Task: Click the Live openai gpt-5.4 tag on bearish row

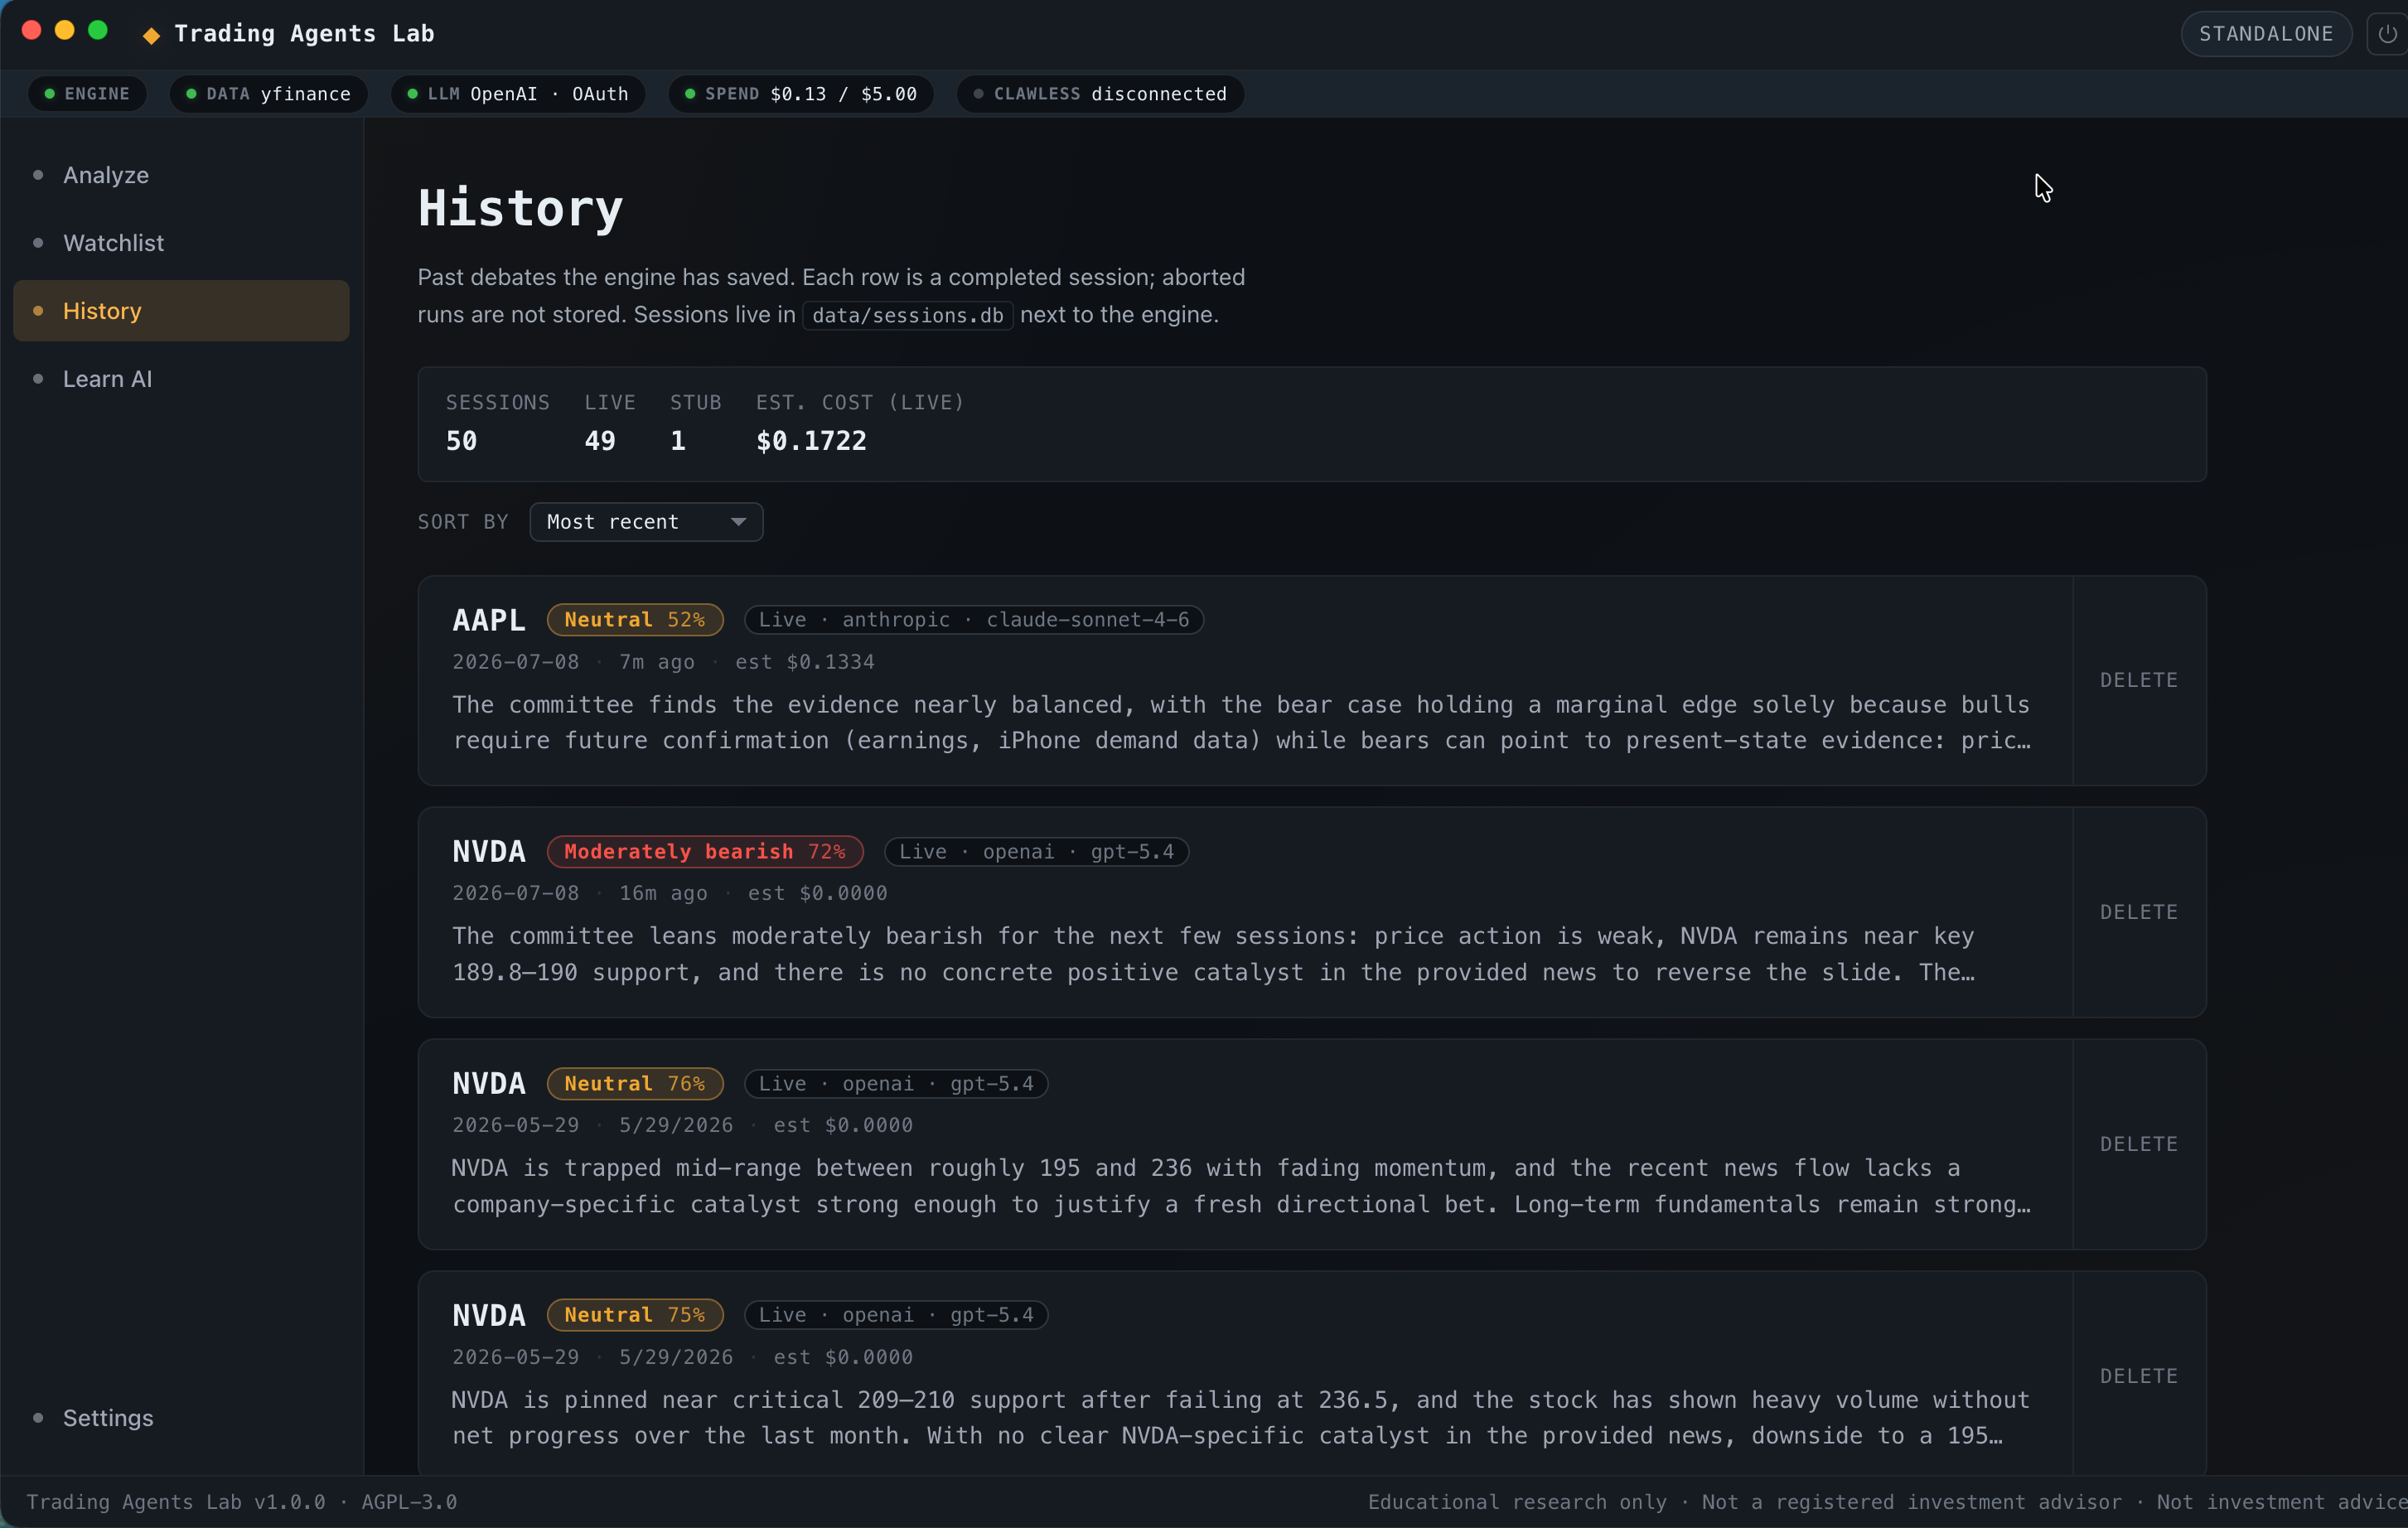Action: pos(1036,852)
